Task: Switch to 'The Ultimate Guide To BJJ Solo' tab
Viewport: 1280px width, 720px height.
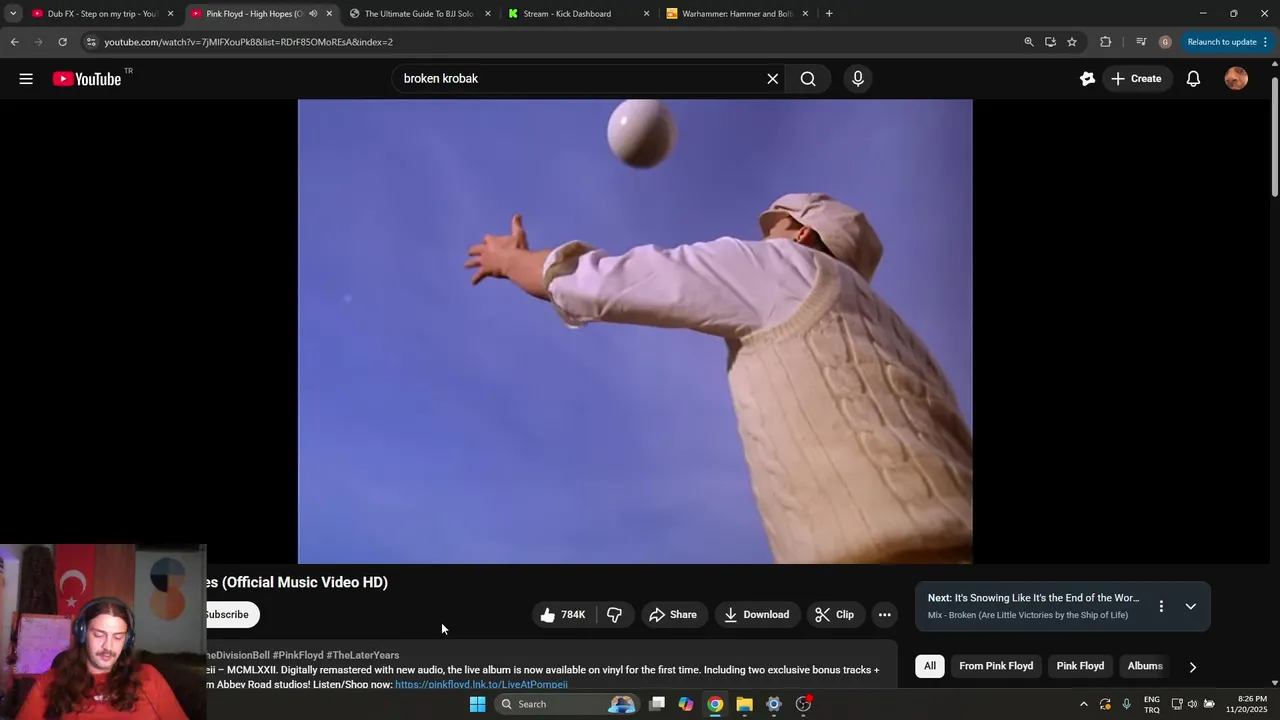Action: (x=418, y=14)
